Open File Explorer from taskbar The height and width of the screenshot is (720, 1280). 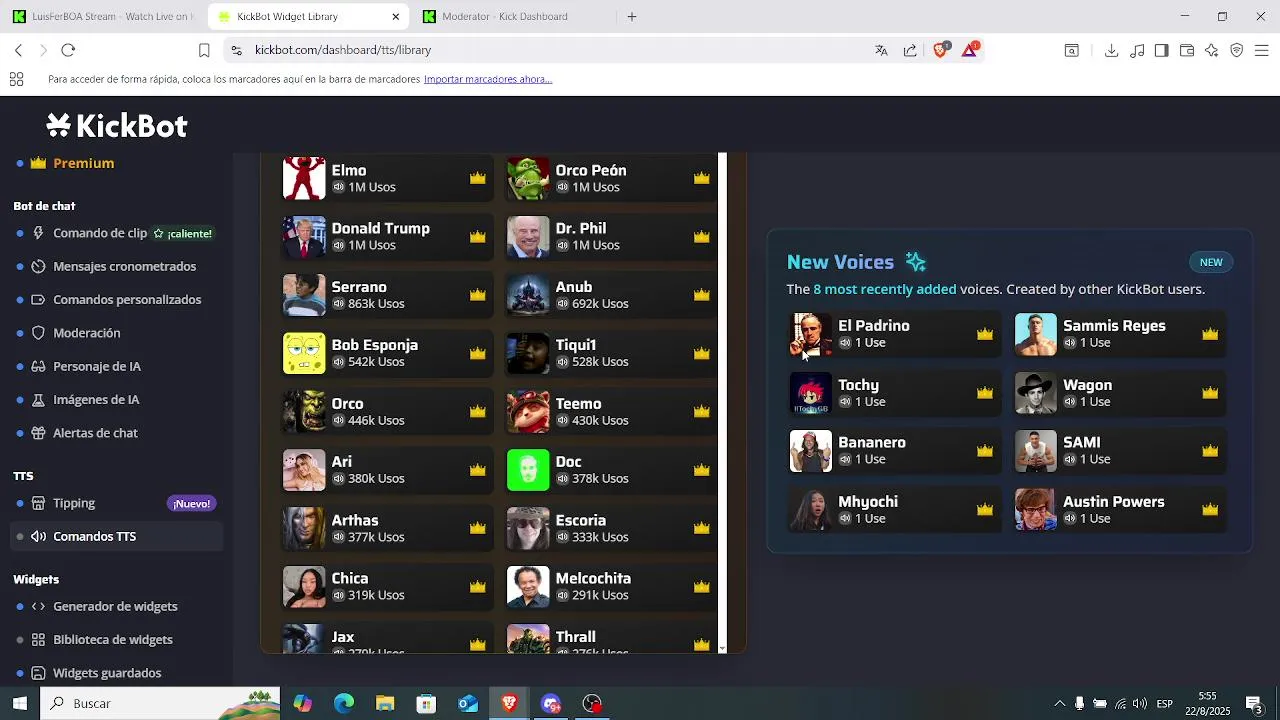[x=385, y=703]
